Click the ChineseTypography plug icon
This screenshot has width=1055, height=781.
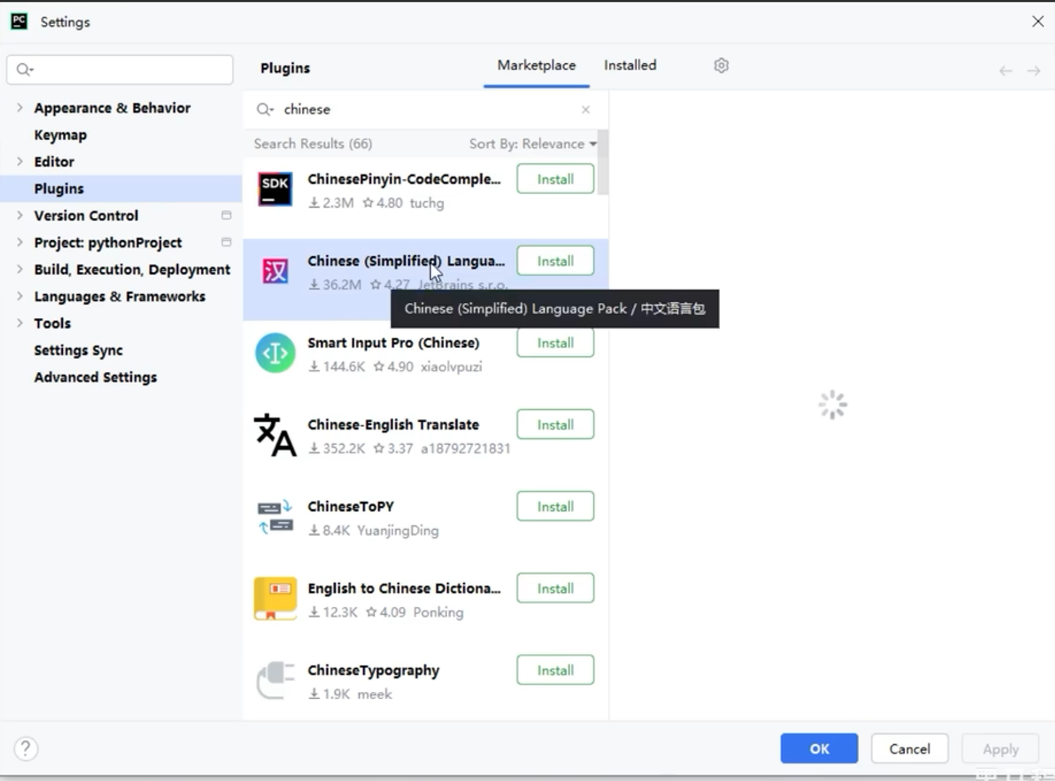pos(275,681)
